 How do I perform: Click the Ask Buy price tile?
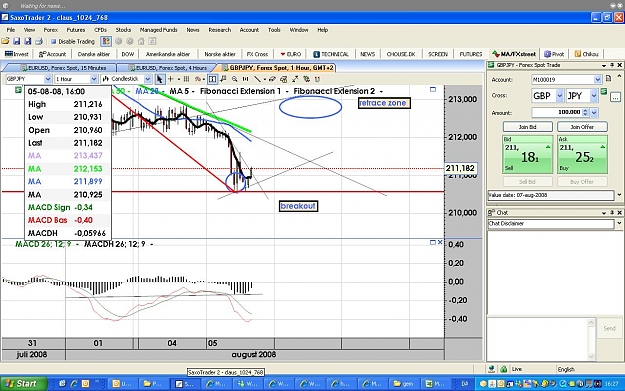582,154
